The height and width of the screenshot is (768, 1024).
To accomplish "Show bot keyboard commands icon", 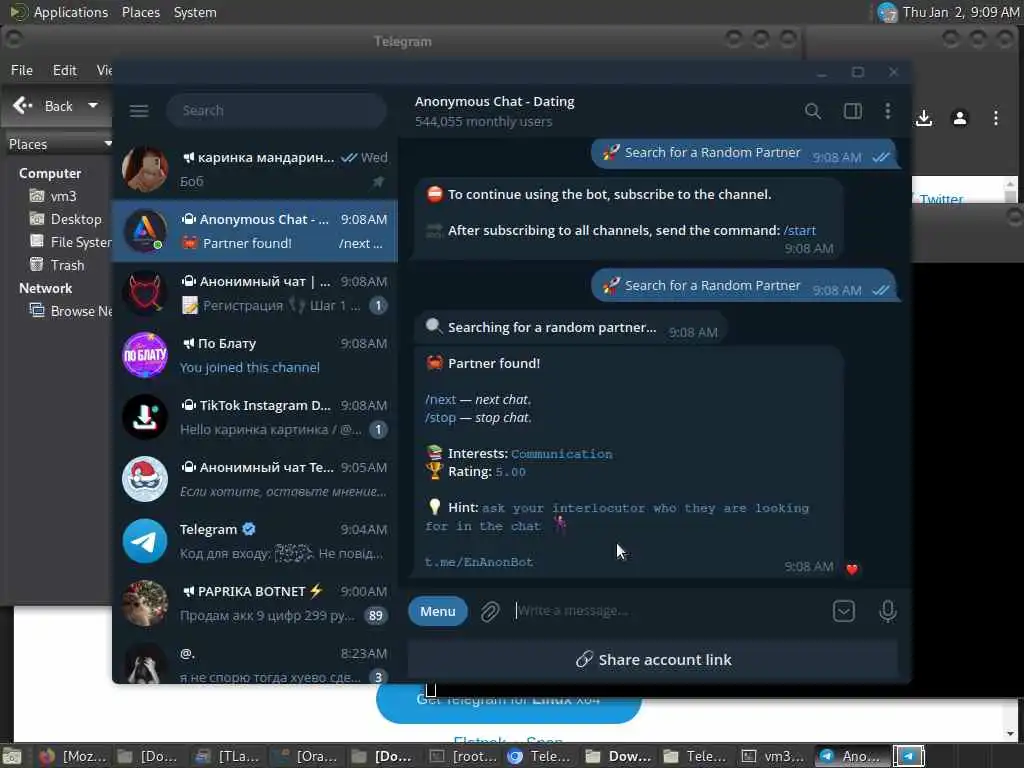I will tap(844, 611).
